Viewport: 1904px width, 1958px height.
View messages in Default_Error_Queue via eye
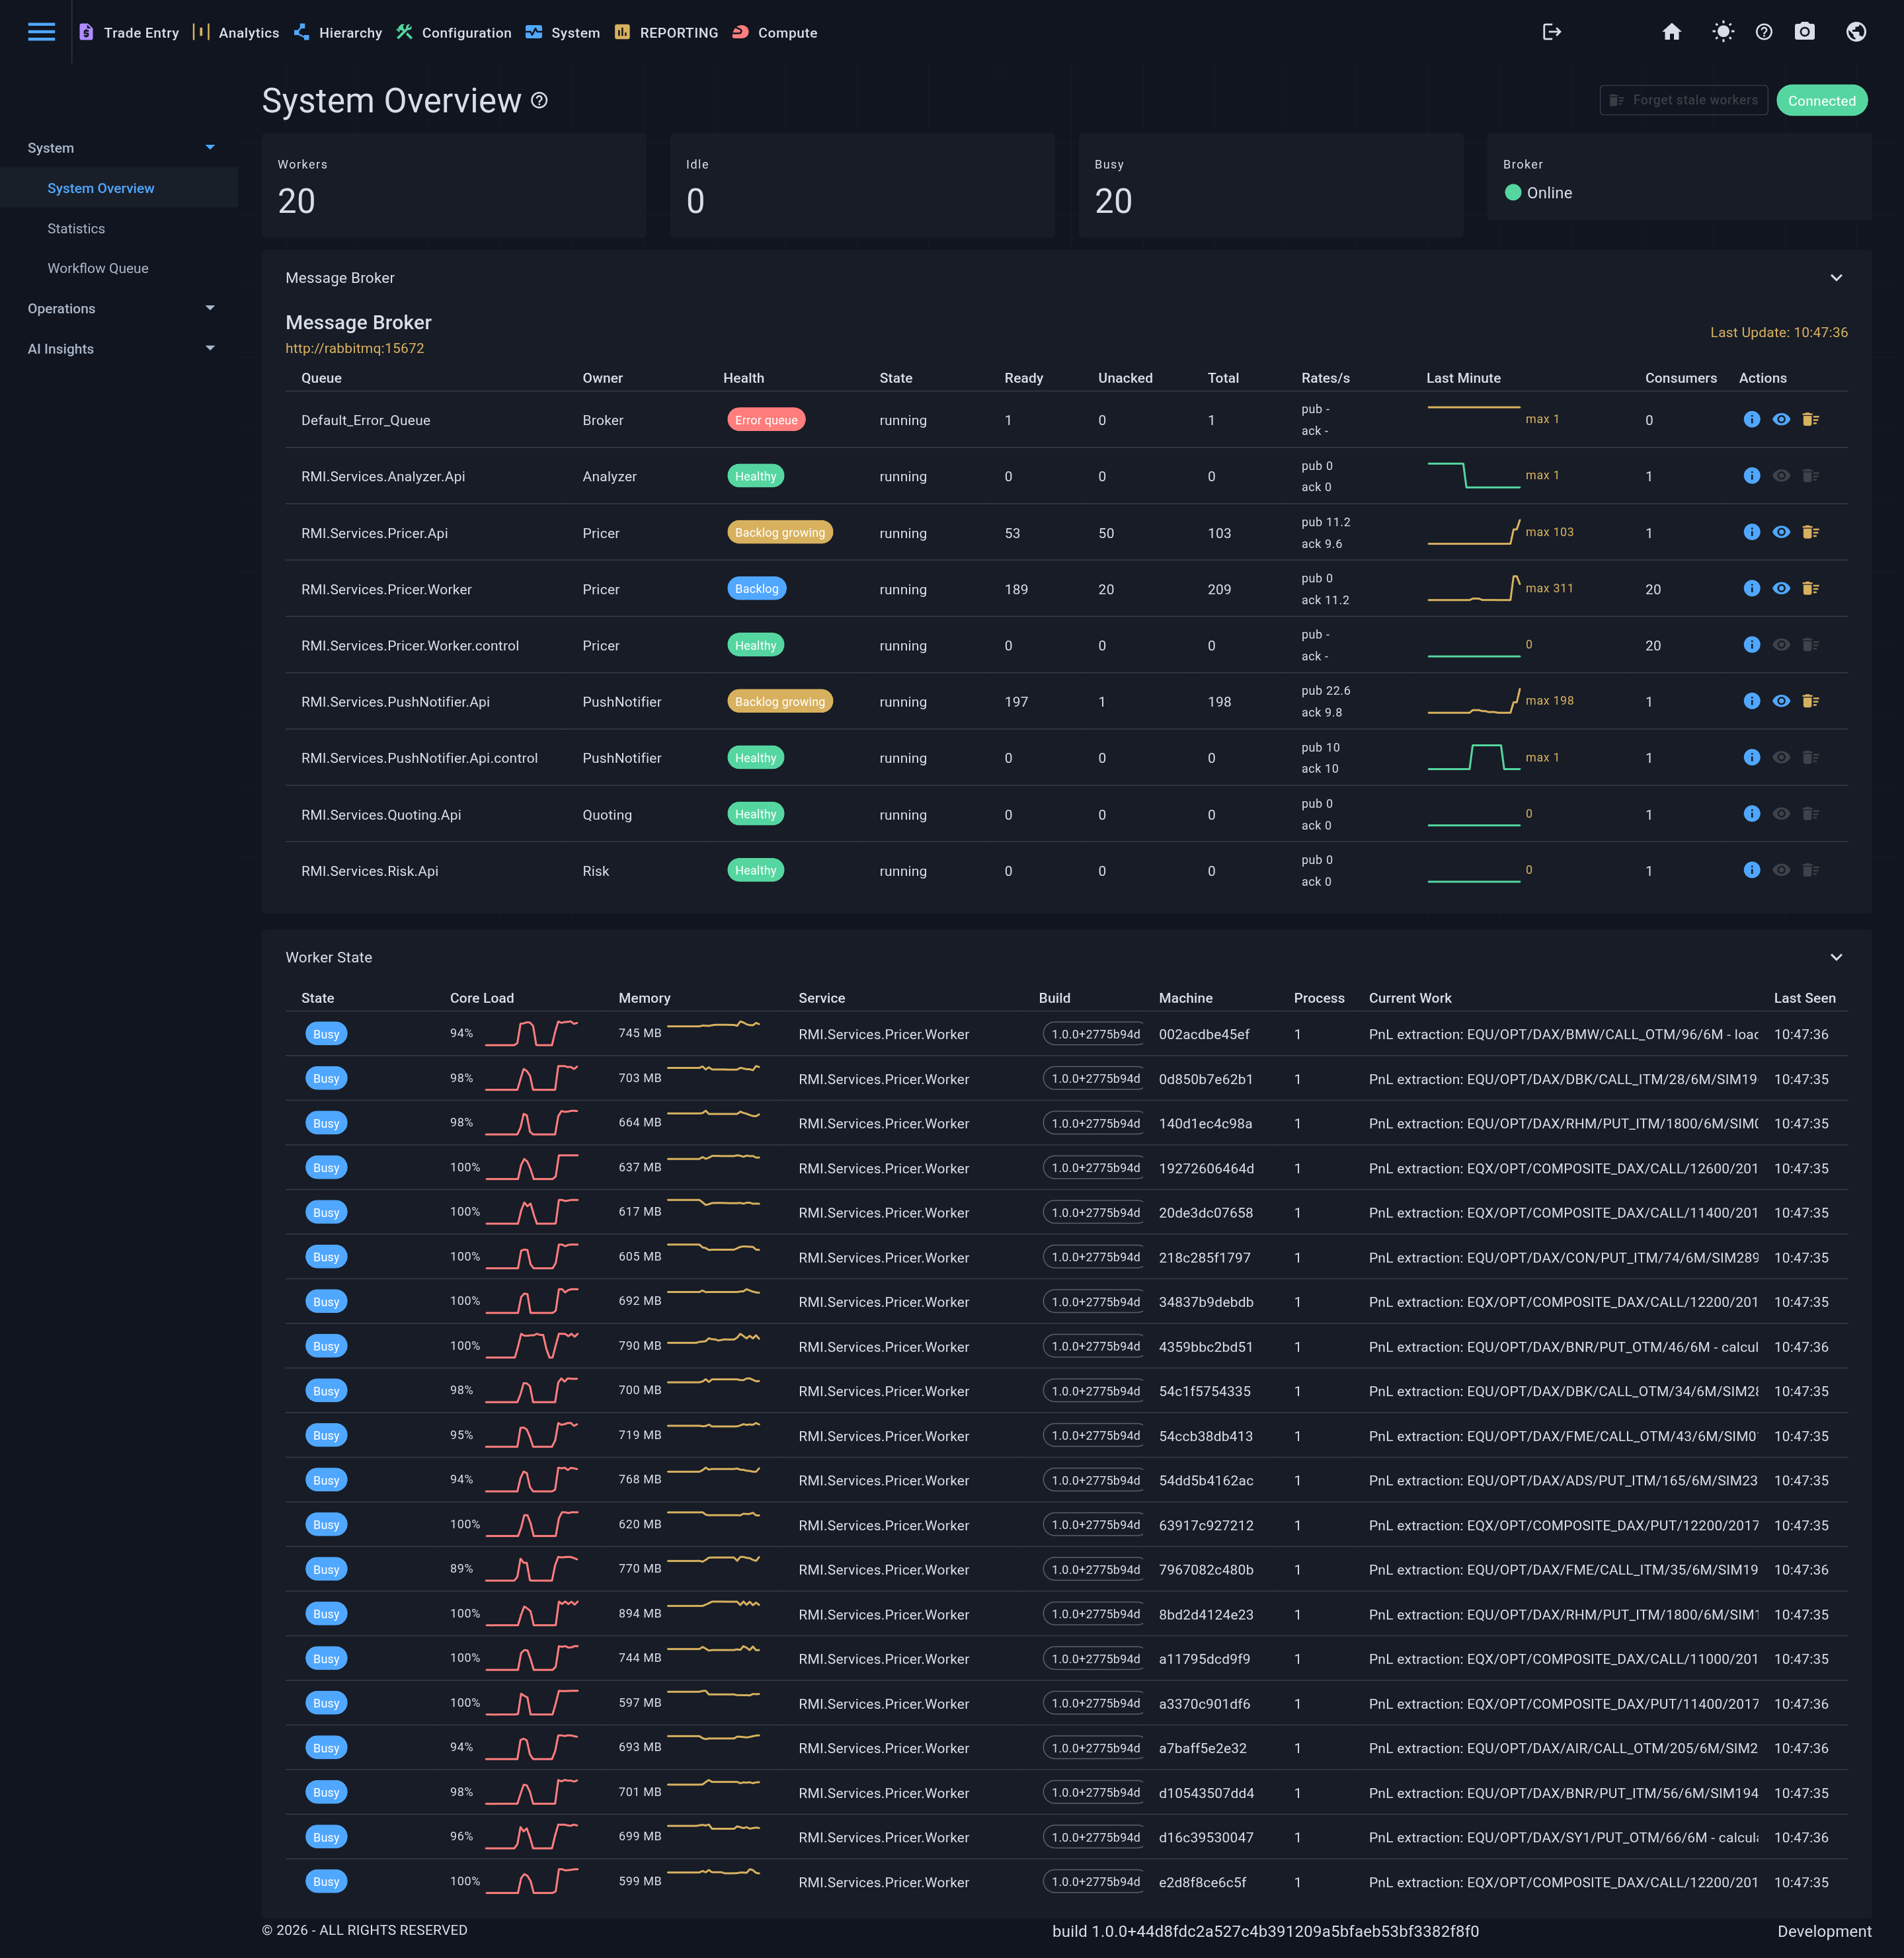pyautogui.click(x=1781, y=419)
